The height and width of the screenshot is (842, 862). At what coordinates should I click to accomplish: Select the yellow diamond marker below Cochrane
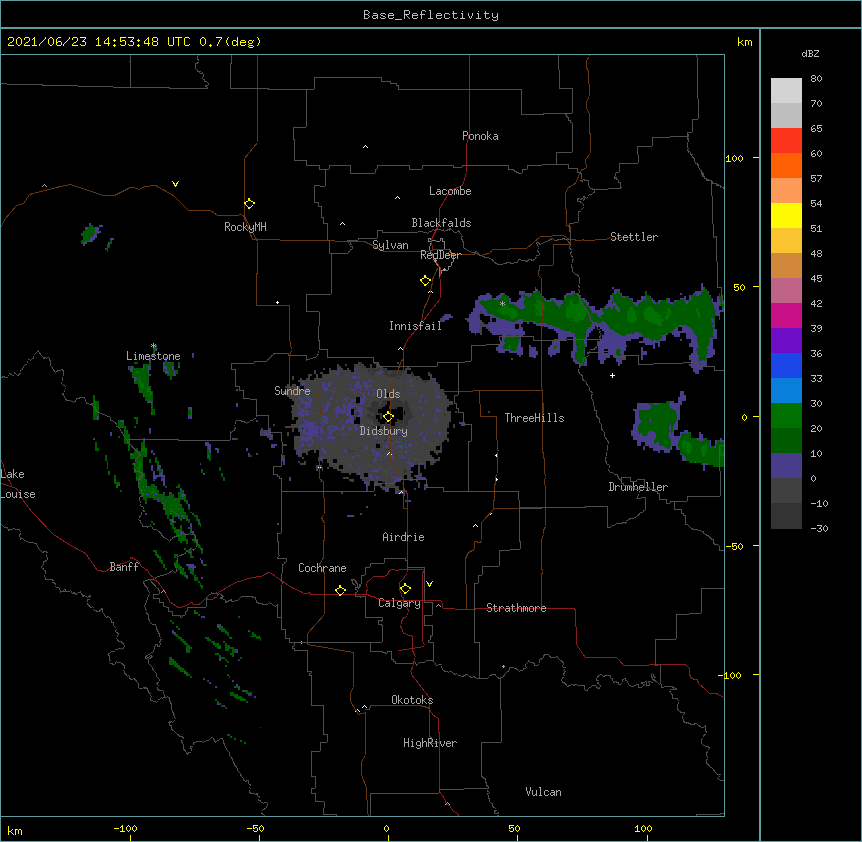pyautogui.click(x=340, y=590)
